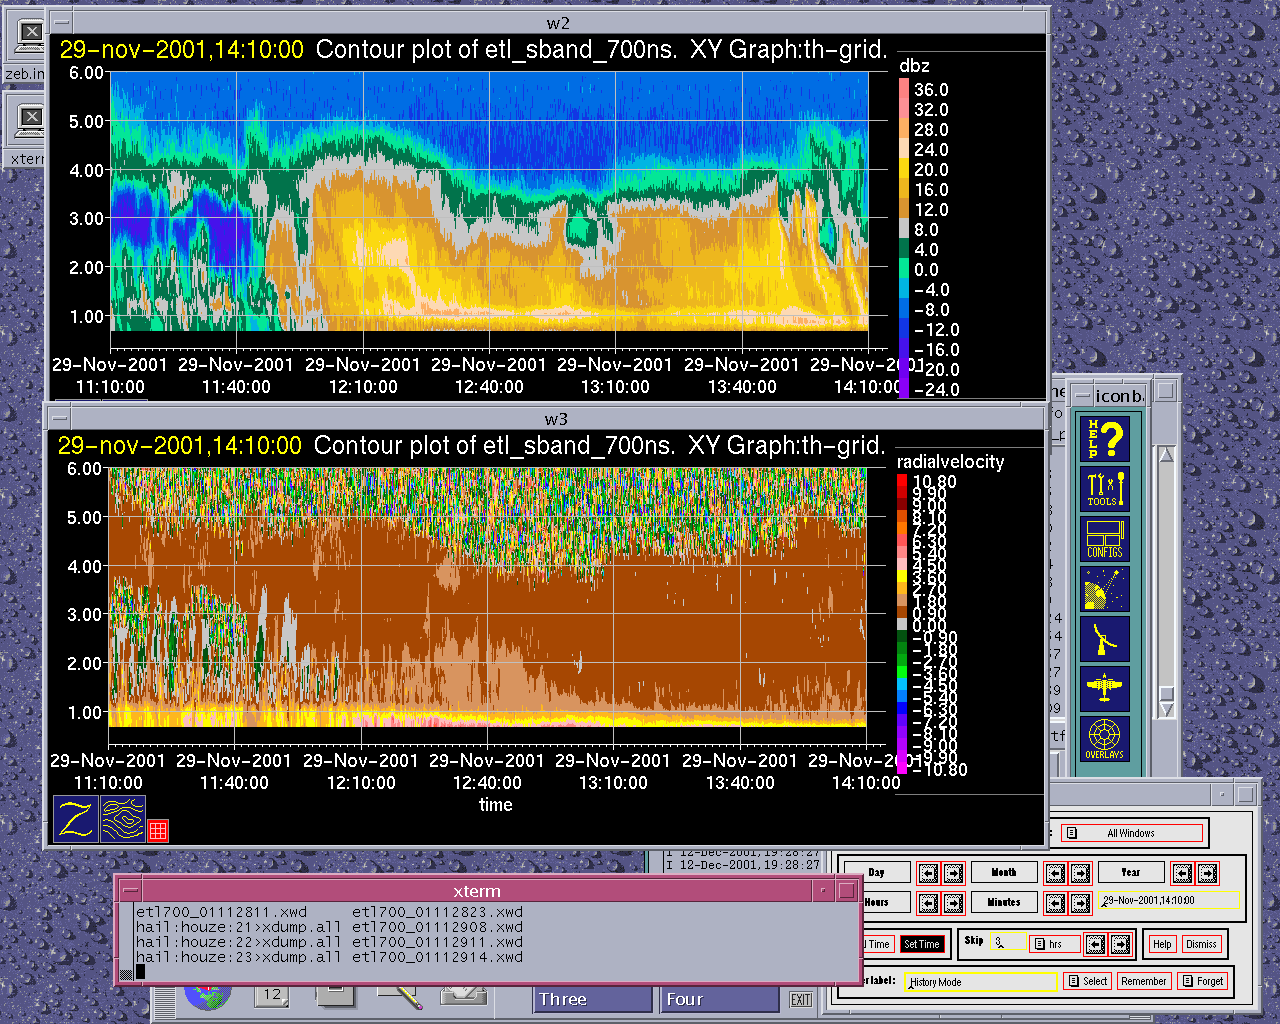Click the Remember button
This screenshot has width=1280, height=1024.
1143,981
